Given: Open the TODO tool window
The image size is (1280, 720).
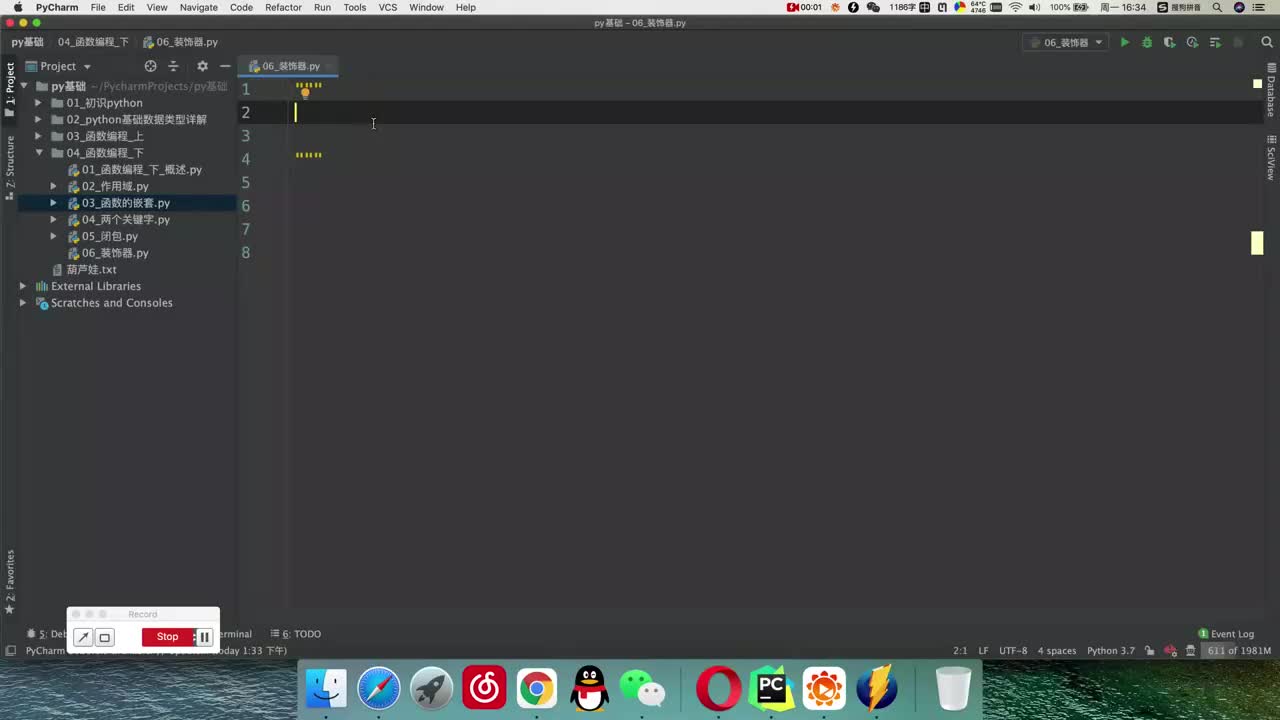Looking at the screenshot, I should tap(296, 634).
